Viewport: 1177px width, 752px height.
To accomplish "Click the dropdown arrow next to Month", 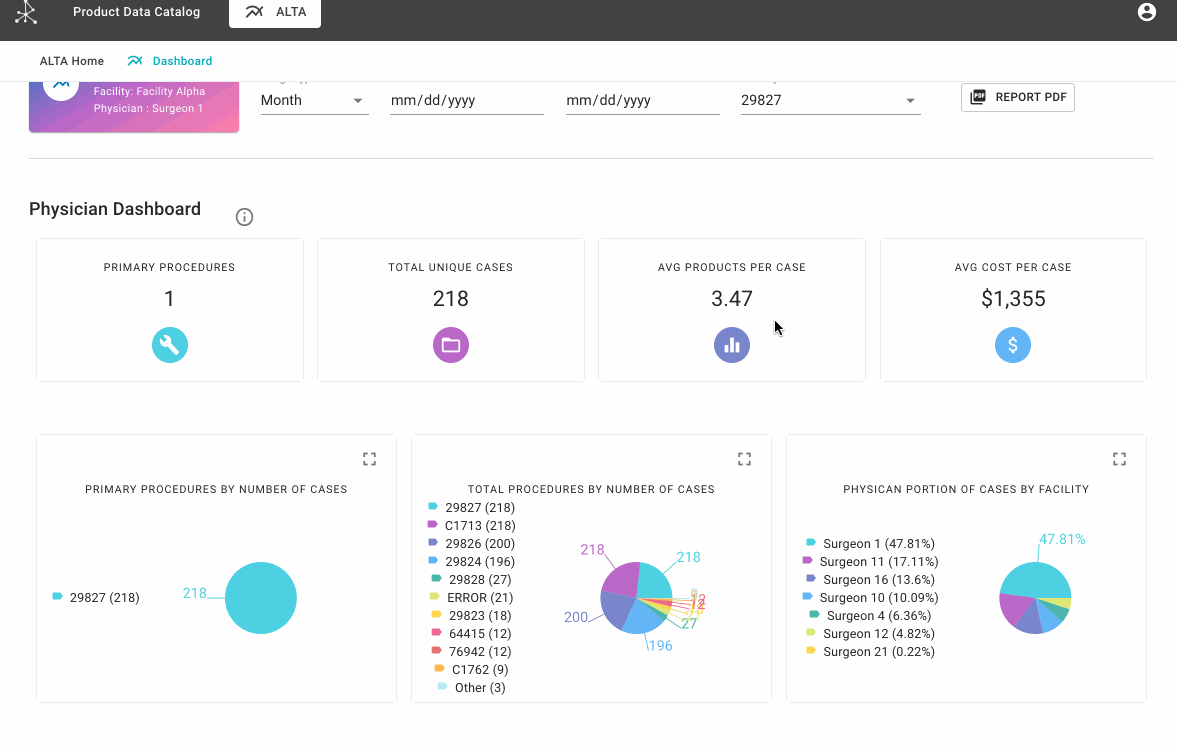I will coord(358,101).
